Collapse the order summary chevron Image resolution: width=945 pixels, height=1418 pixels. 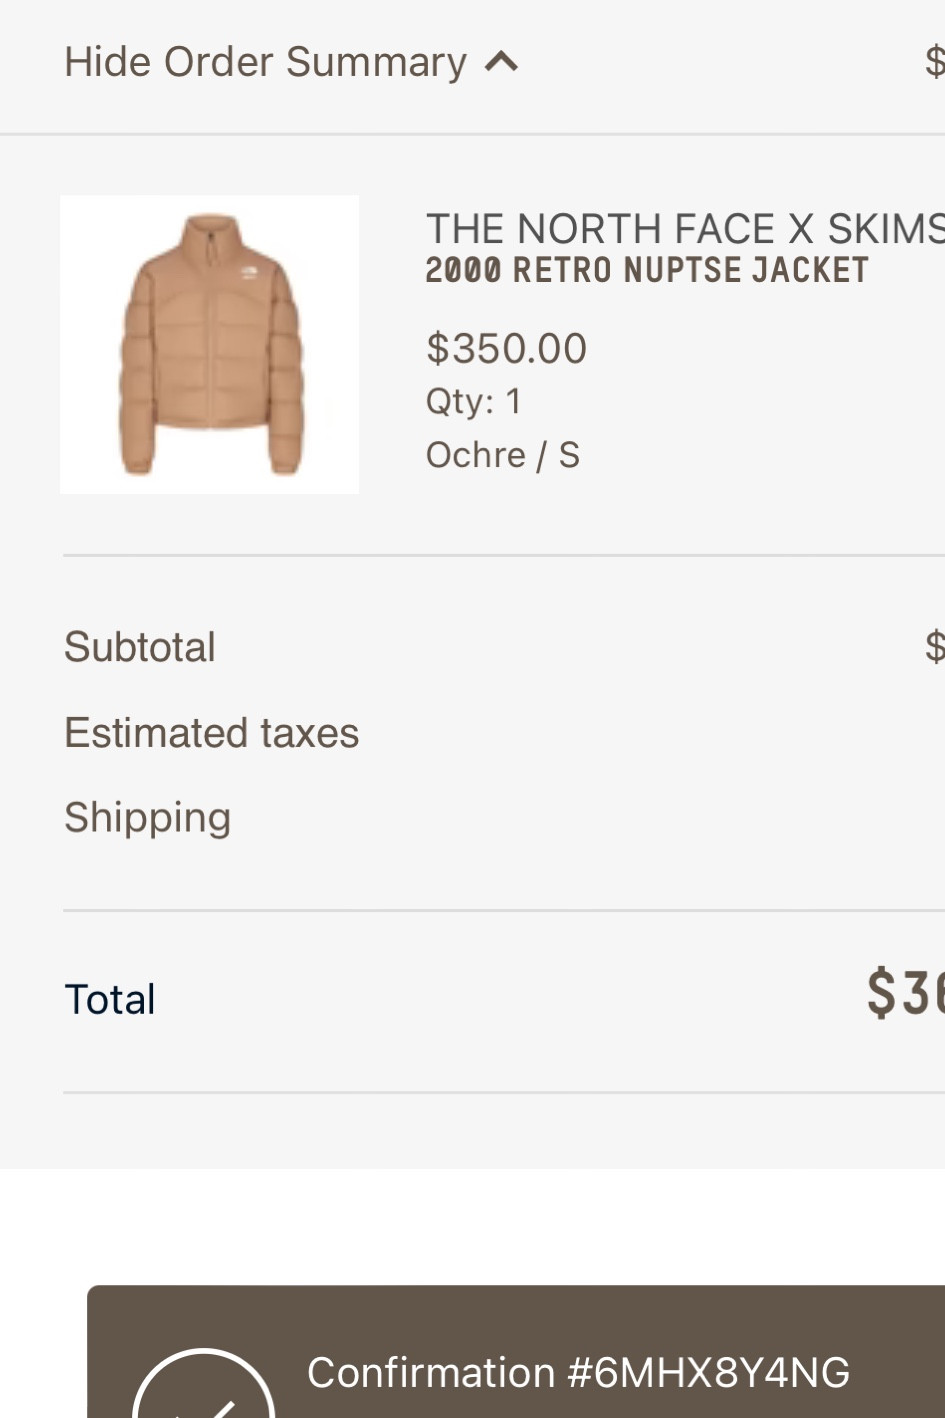pyautogui.click(x=501, y=62)
